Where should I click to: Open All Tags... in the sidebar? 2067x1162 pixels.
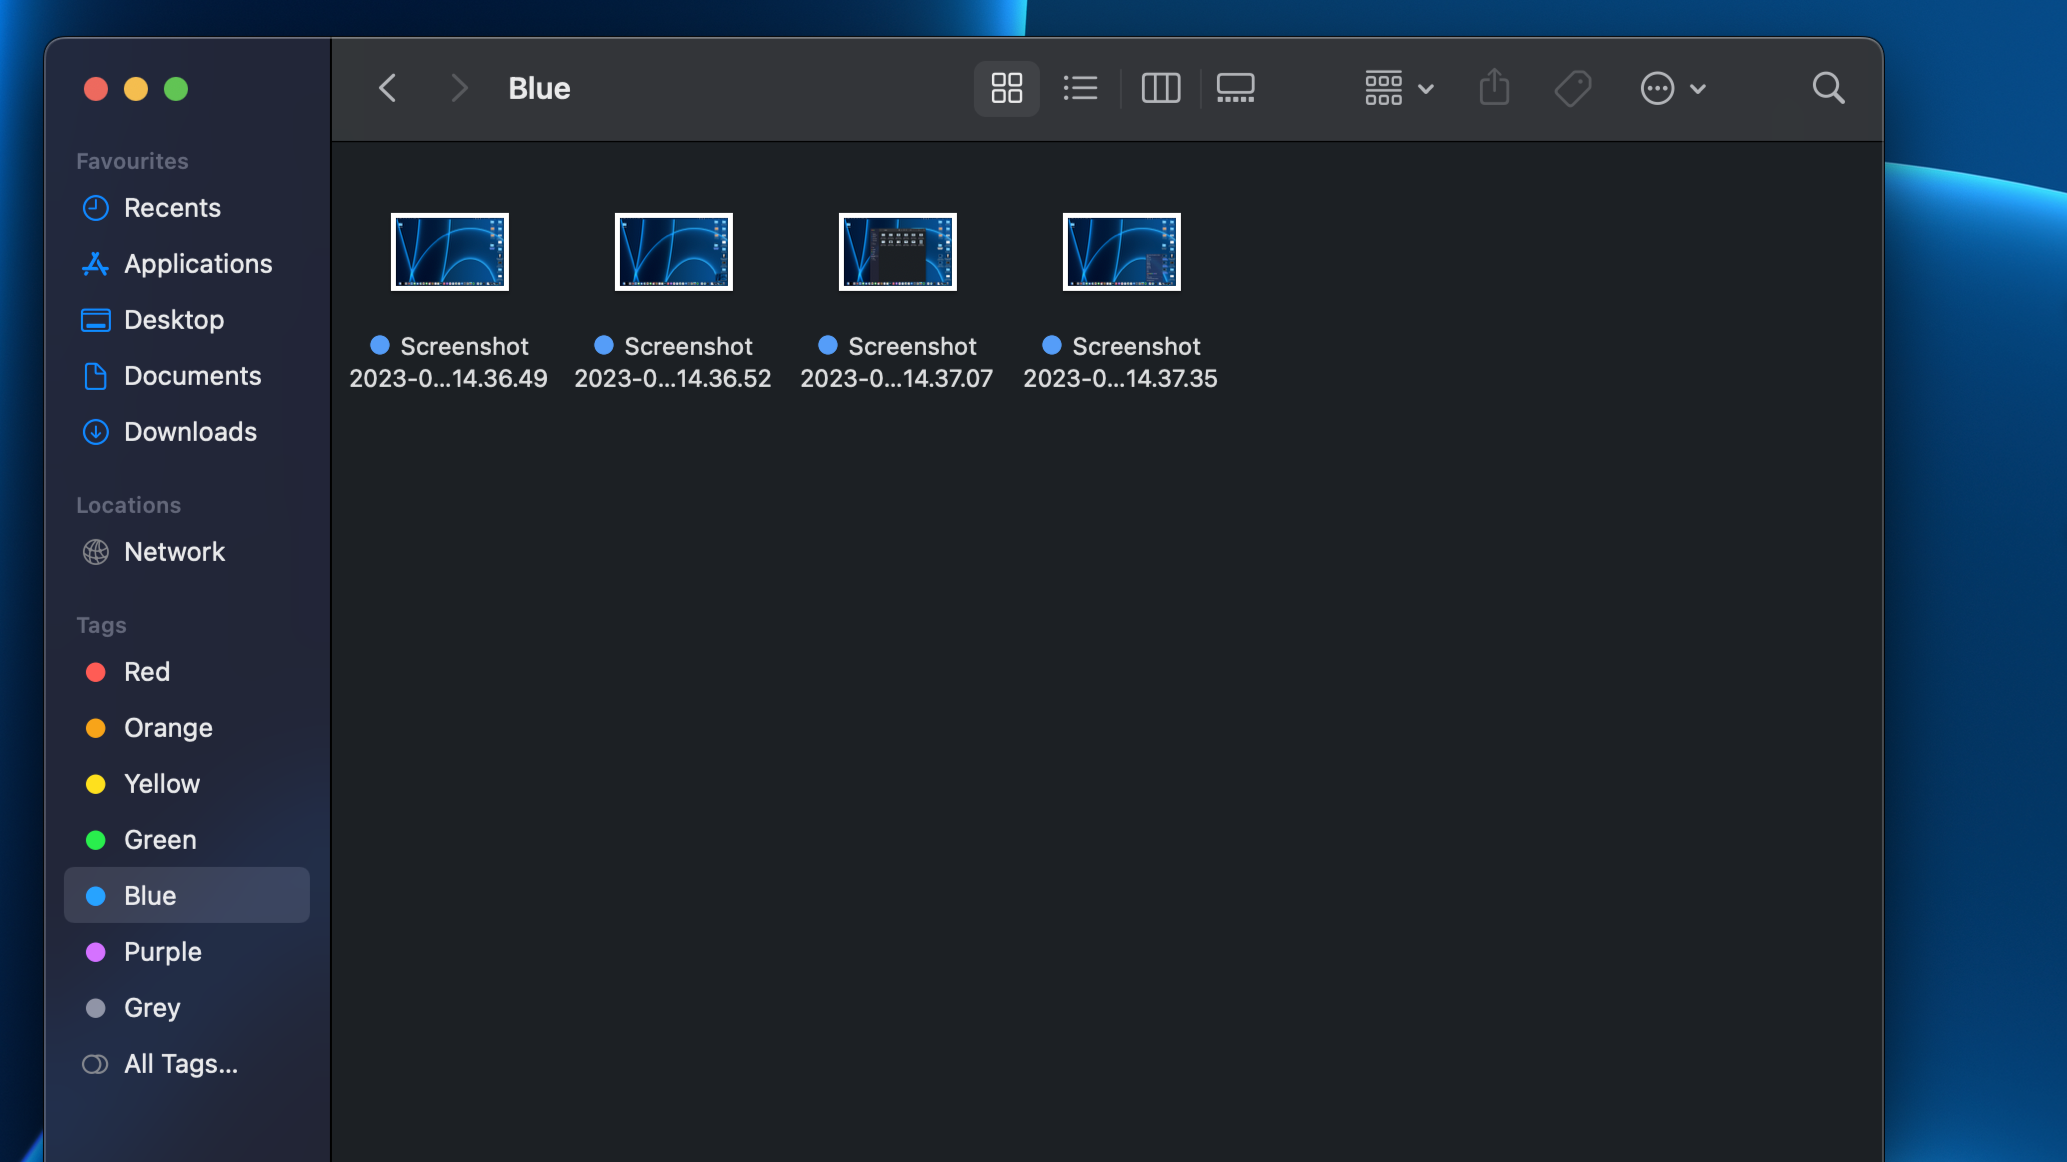(180, 1064)
